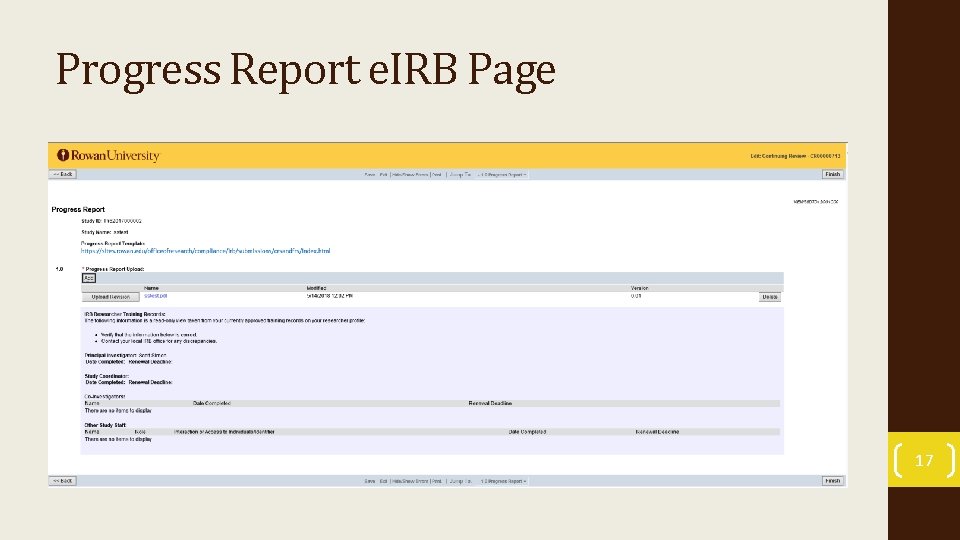
Task: Click the Co-Investigators Date Completed column header
Action: 212,403
